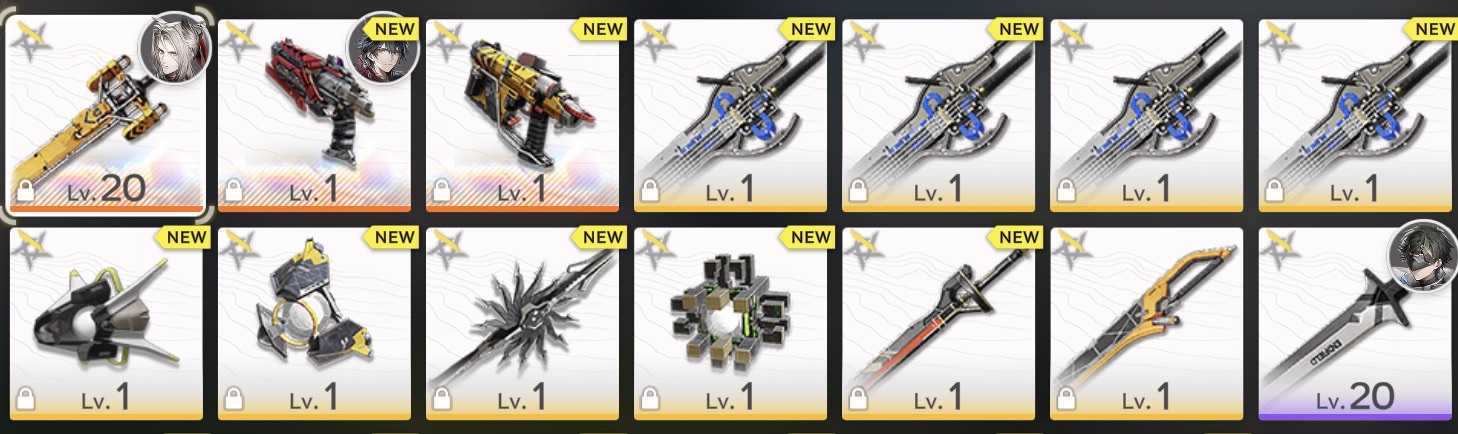The width and height of the screenshot is (1458, 434).
Task: Select the red pistol weapon card
Action: click(x=314, y=115)
